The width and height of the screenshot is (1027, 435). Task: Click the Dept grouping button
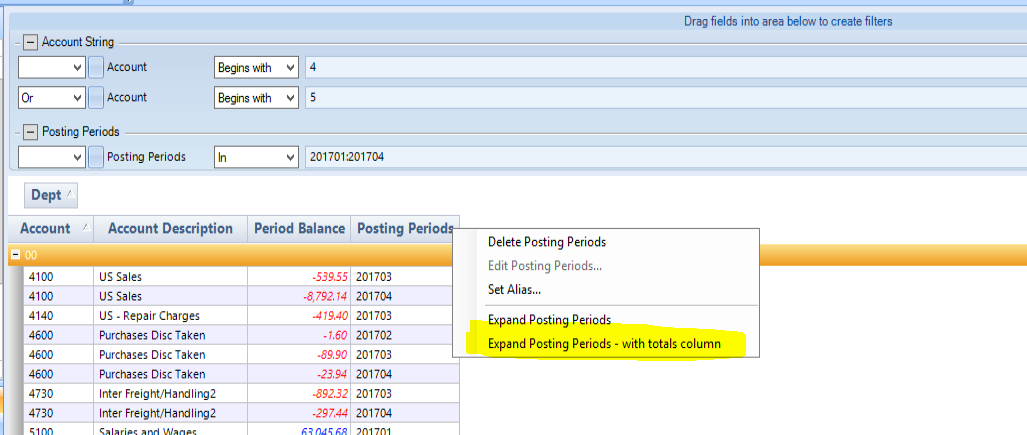(50, 196)
